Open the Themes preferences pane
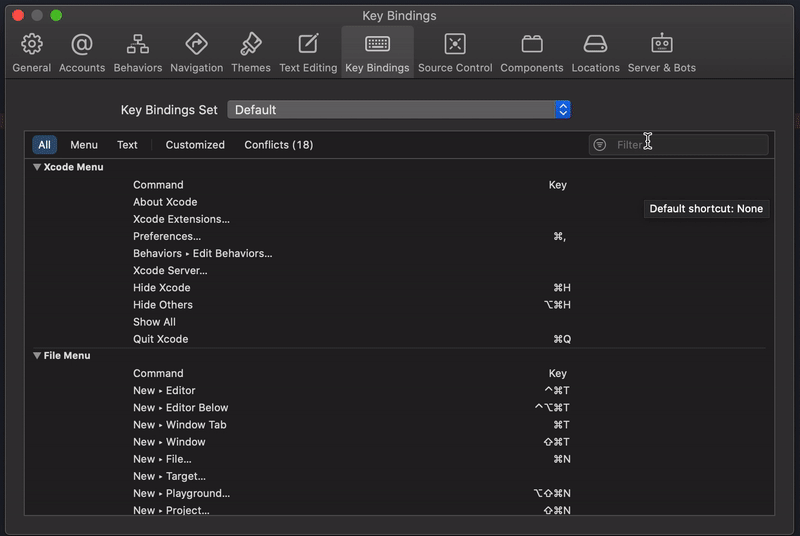This screenshot has height=536, width=800. tap(251, 53)
